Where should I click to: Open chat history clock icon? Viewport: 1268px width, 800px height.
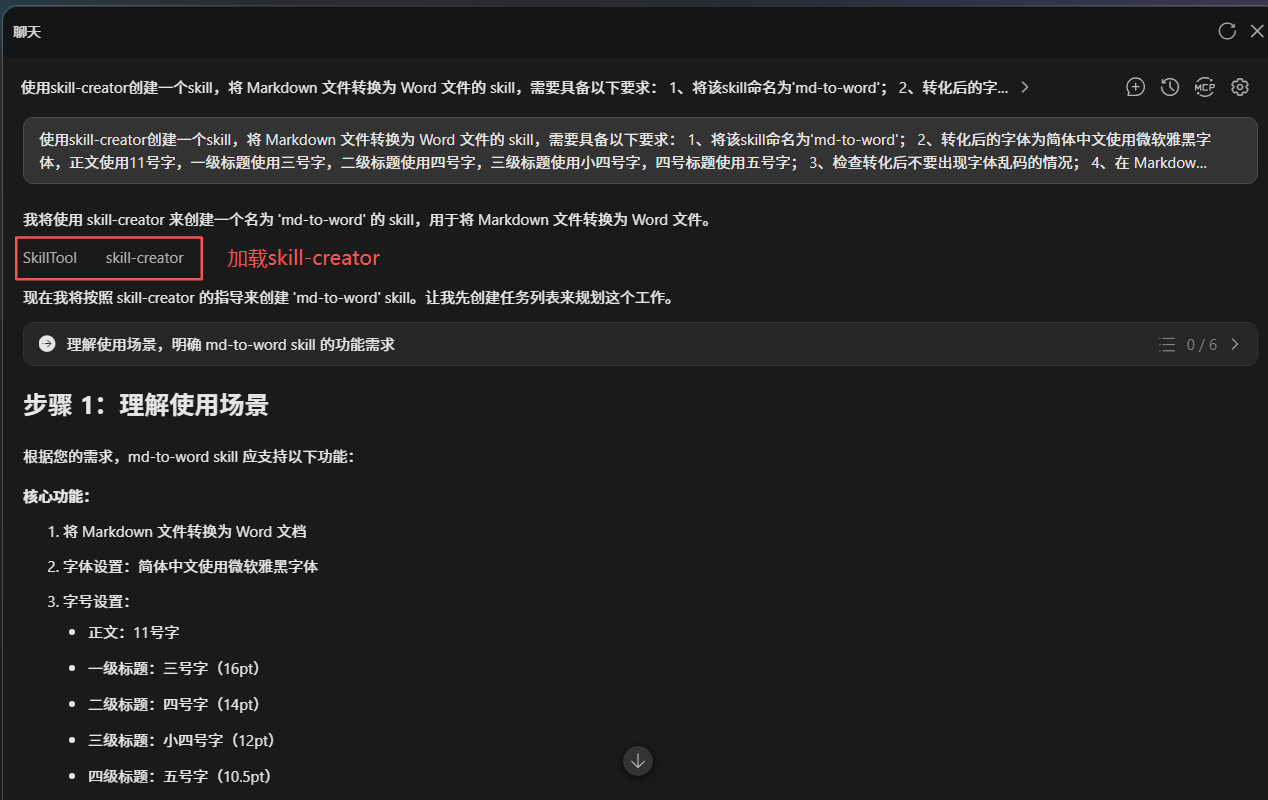(x=1170, y=87)
